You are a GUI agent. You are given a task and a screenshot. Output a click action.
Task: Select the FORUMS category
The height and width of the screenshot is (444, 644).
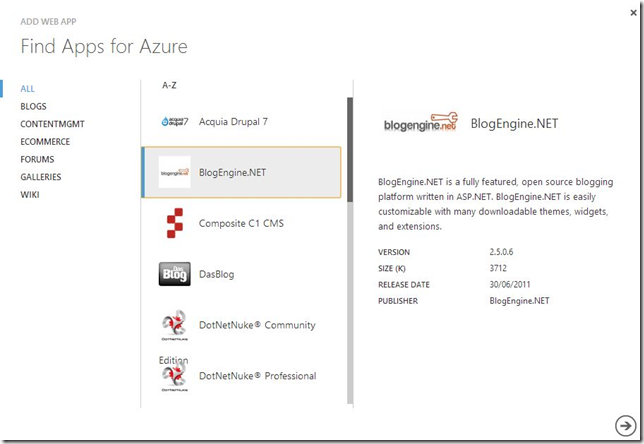coord(37,159)
